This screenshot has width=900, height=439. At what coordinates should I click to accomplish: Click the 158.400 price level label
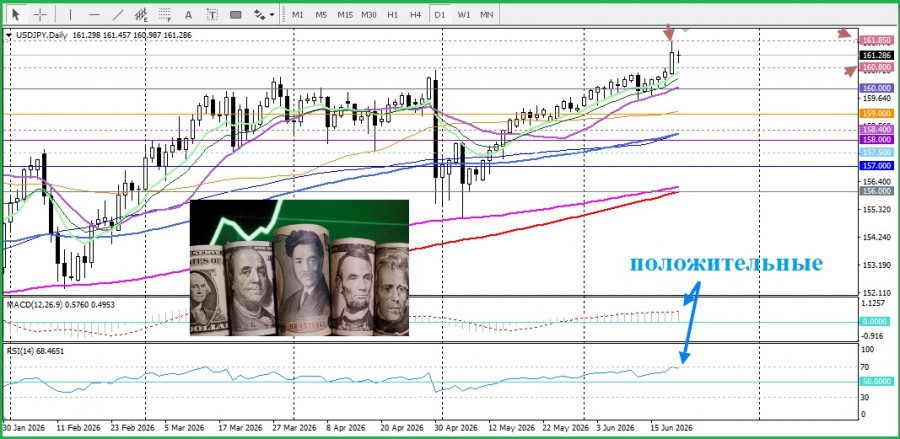(x=876, y=130)
